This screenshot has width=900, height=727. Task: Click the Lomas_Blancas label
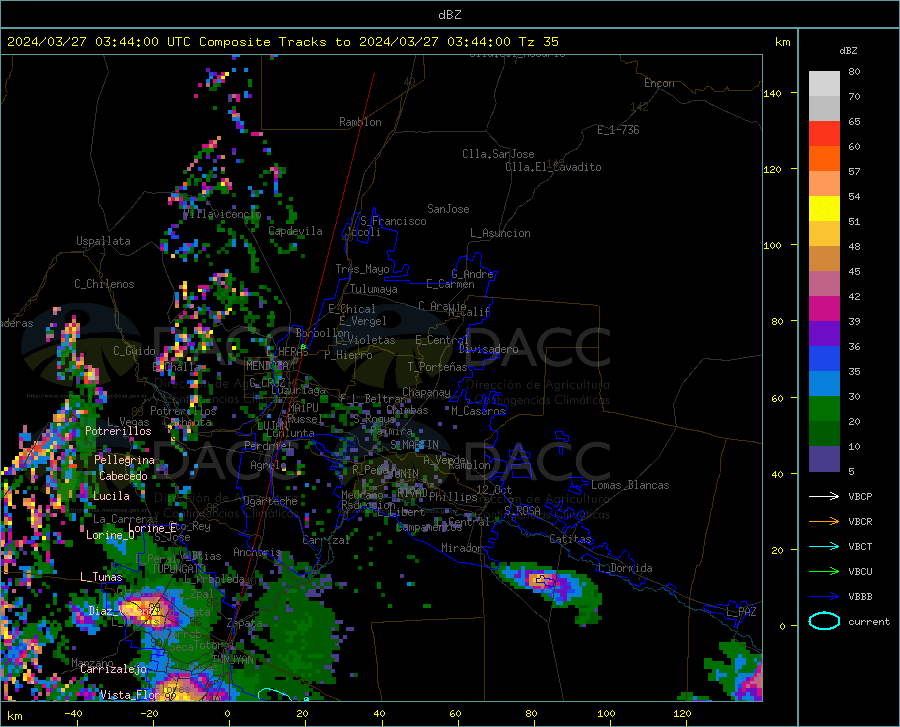click(x=630, y=485)
